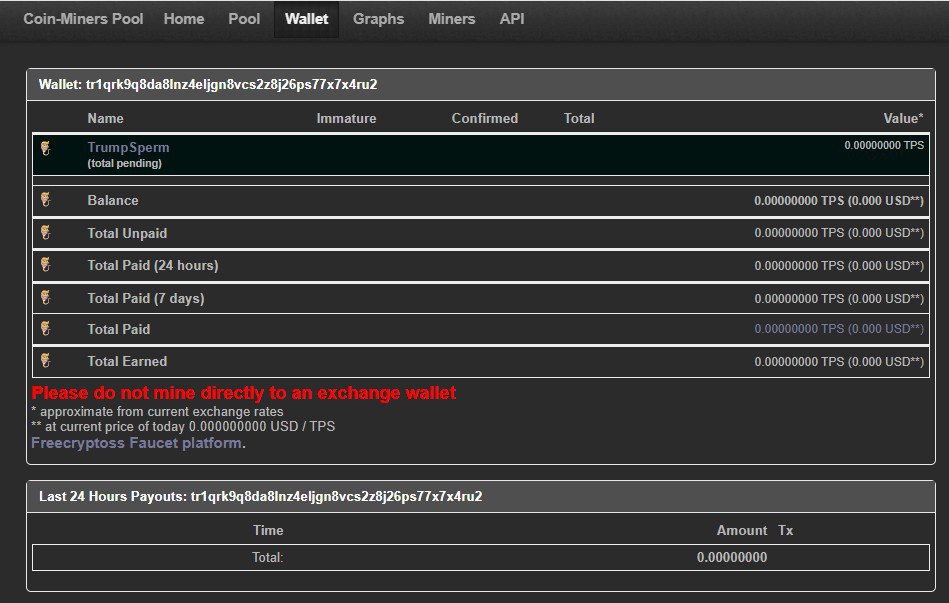Go to the Pool menu item

[x=244, y=19]
